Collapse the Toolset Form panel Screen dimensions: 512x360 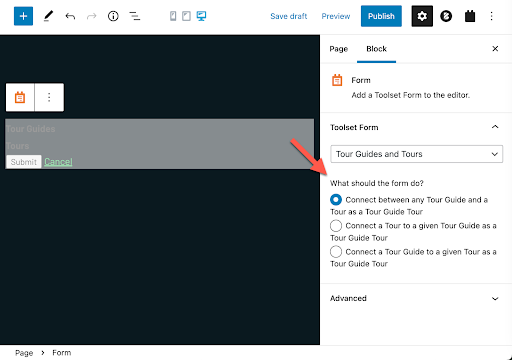[416, 127]
